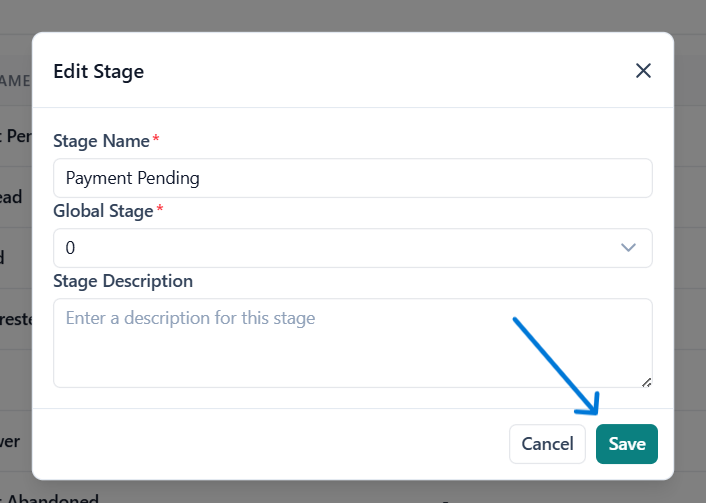Click the text area resize handle

coord(646,381)
